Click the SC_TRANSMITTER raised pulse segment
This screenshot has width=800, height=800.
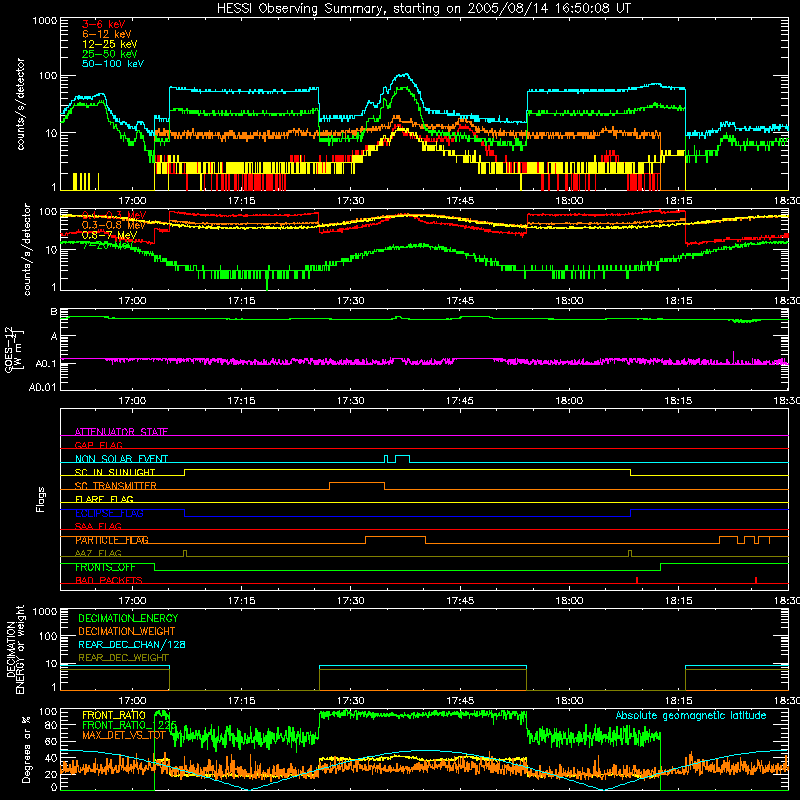coord(357,483)
